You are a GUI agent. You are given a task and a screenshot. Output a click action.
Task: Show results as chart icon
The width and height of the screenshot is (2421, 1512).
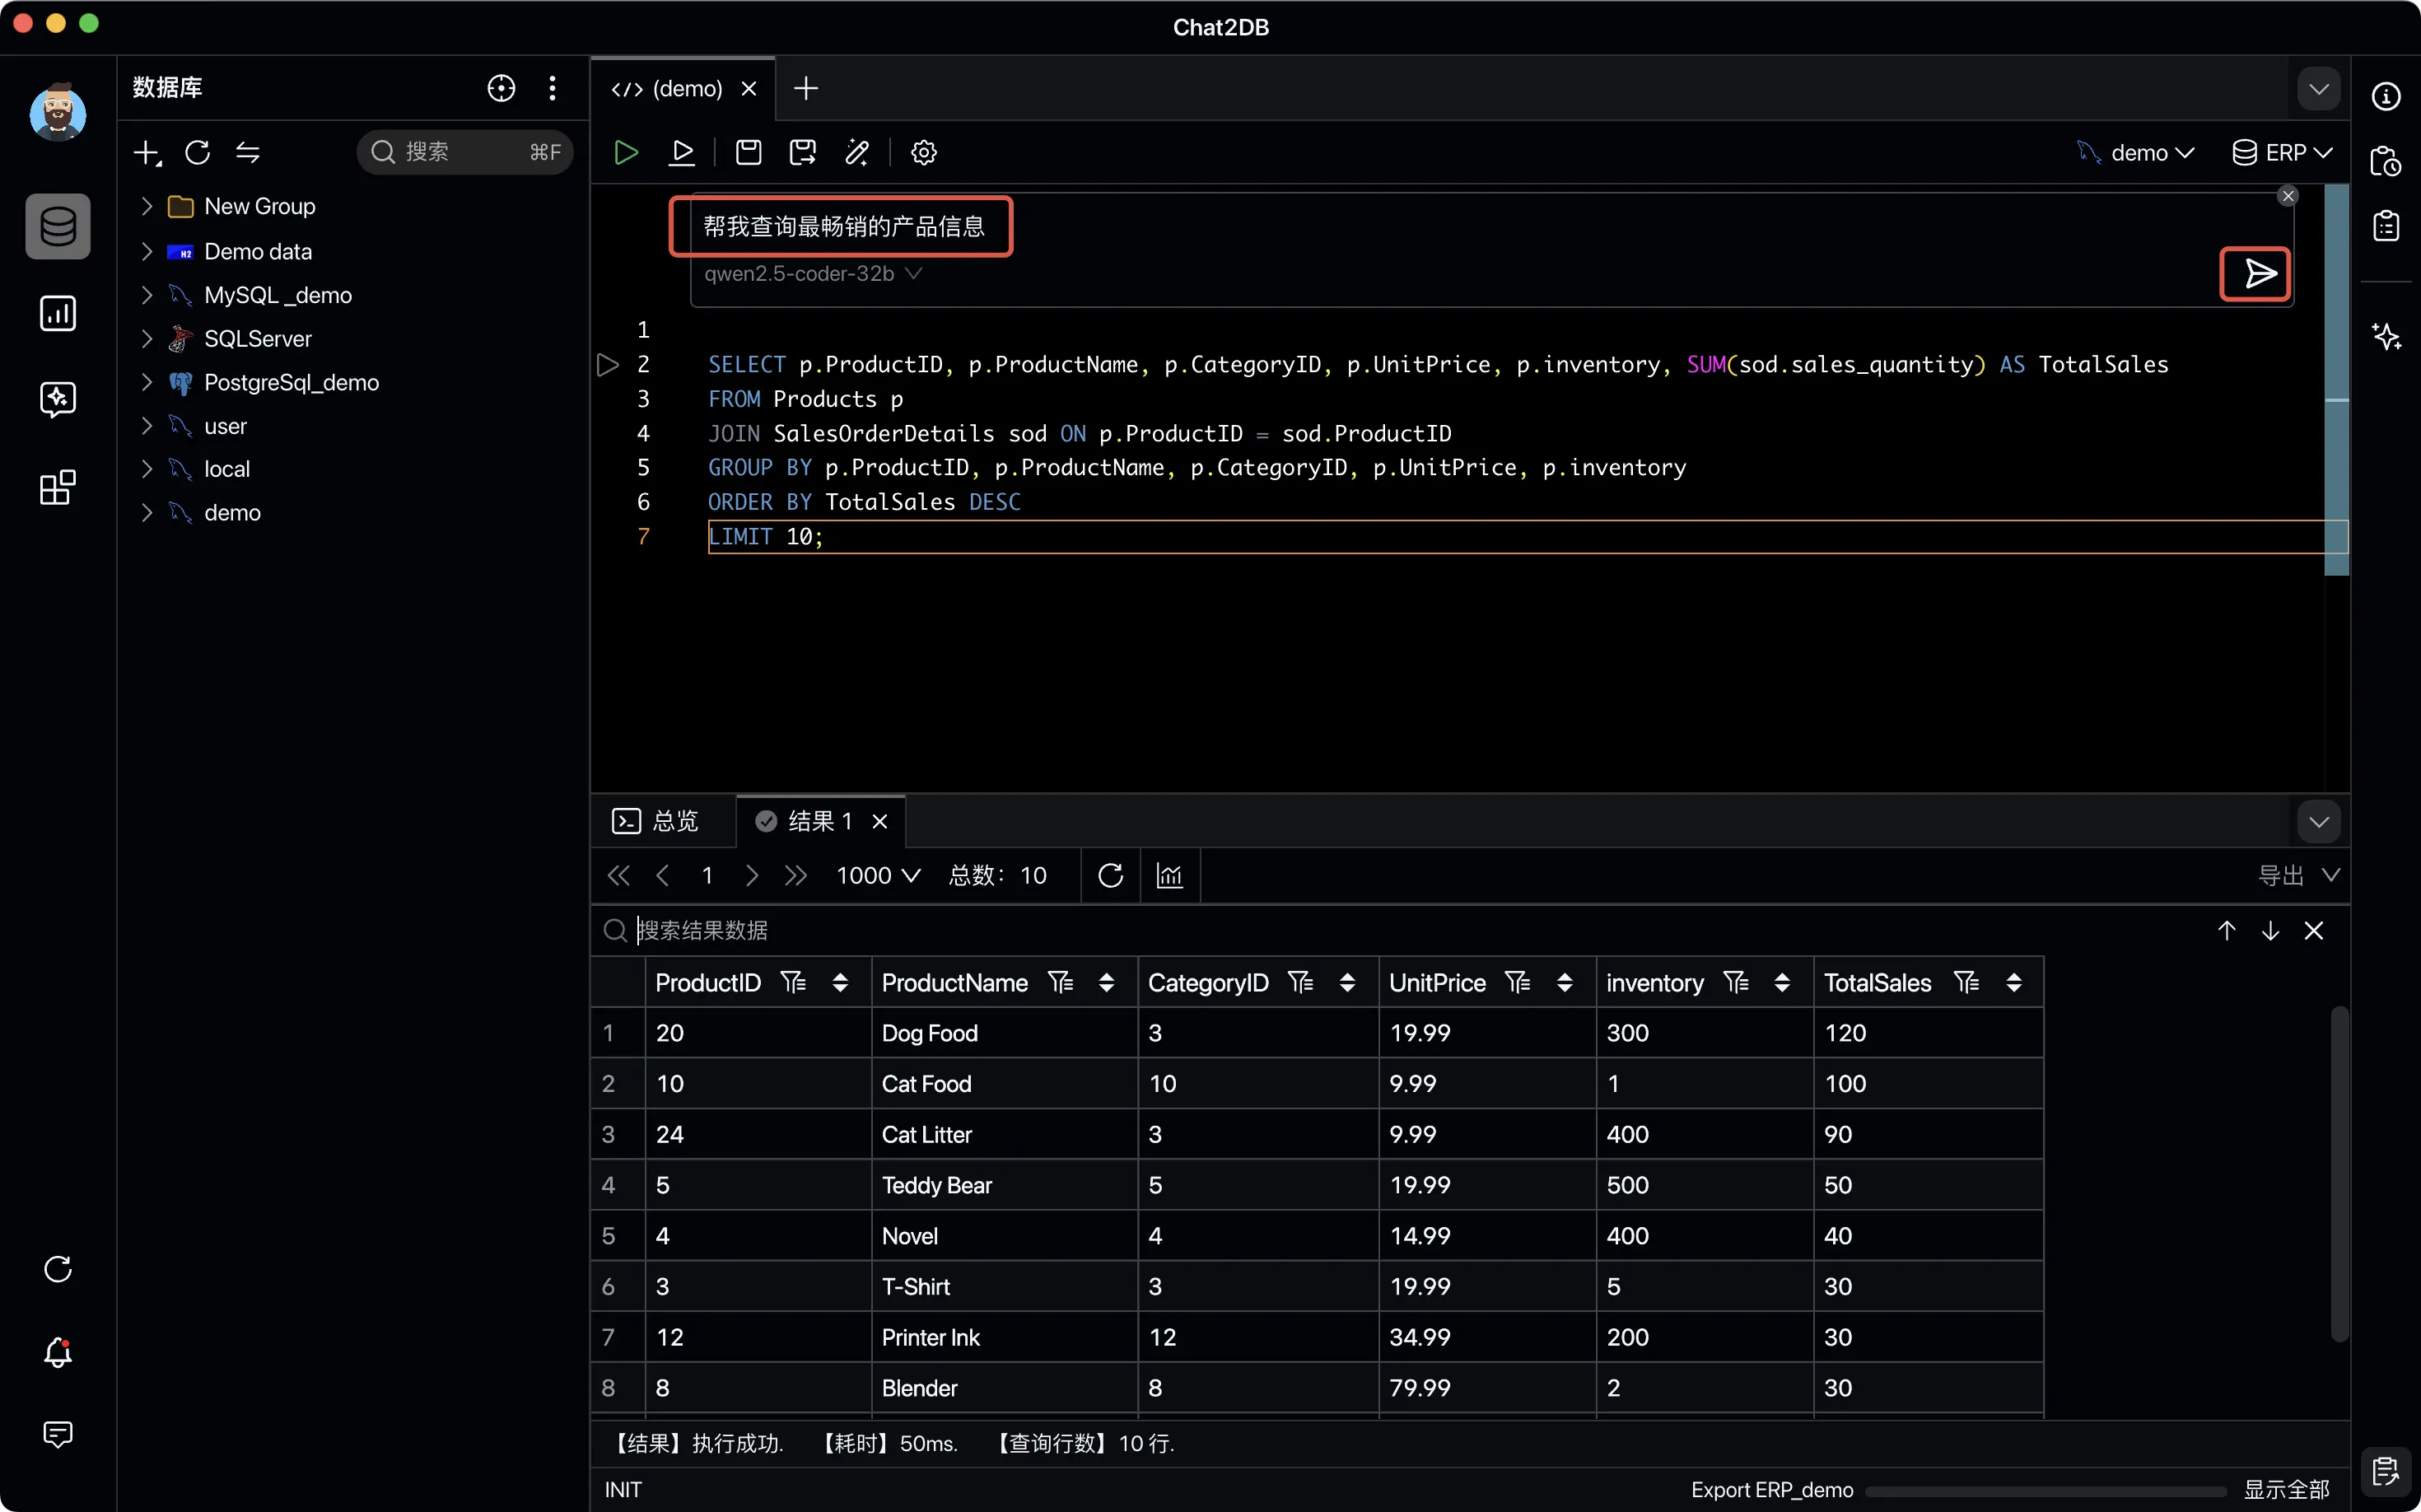coord(1169,875)
